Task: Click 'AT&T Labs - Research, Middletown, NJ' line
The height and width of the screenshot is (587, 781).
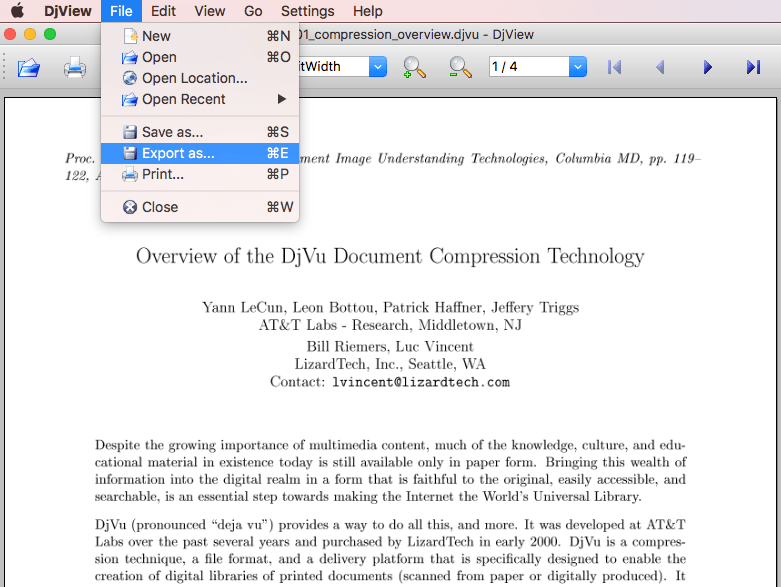Action: [390, 325]
